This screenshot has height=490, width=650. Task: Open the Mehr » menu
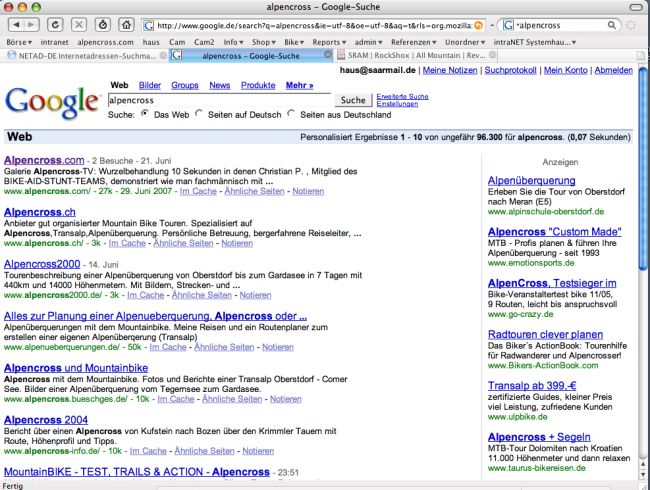click(300, 85)
